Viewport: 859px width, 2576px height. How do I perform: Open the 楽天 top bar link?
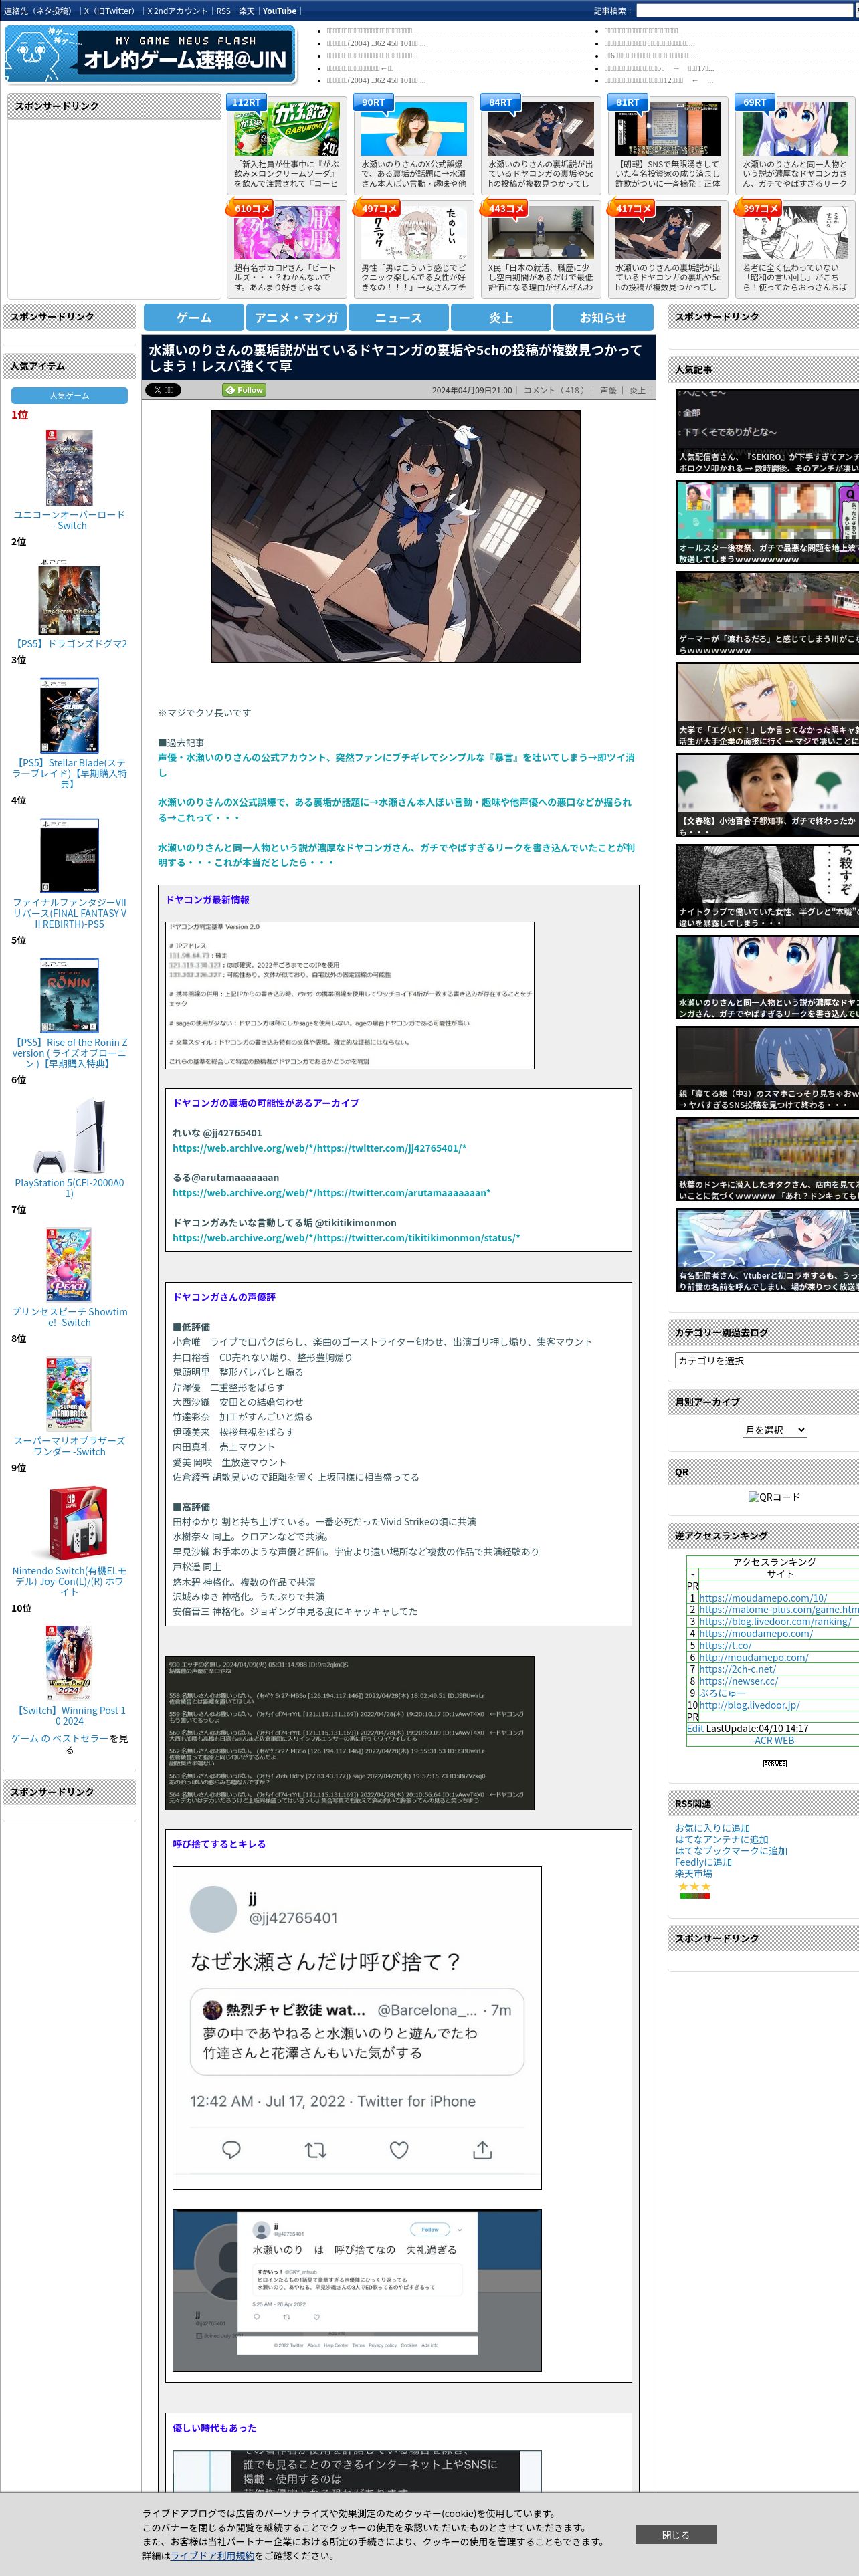point(246,11)
